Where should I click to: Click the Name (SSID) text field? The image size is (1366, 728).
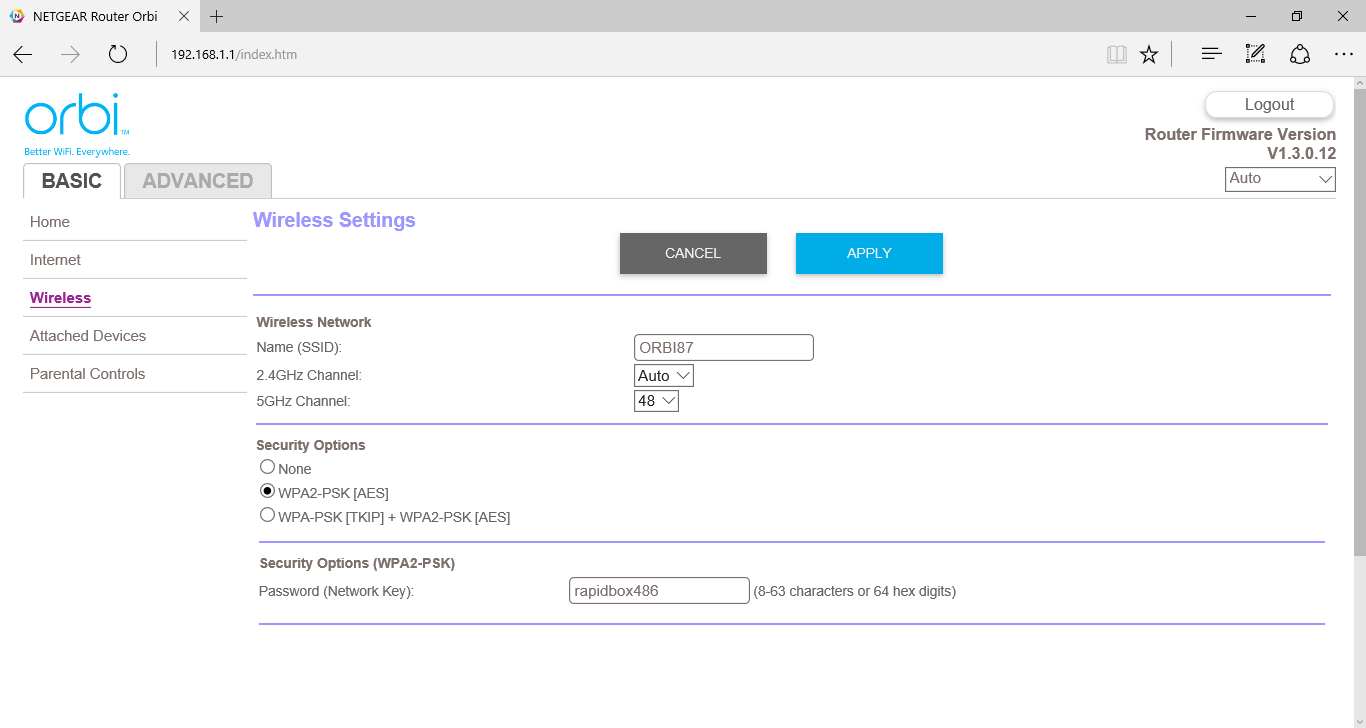(724, 348)
